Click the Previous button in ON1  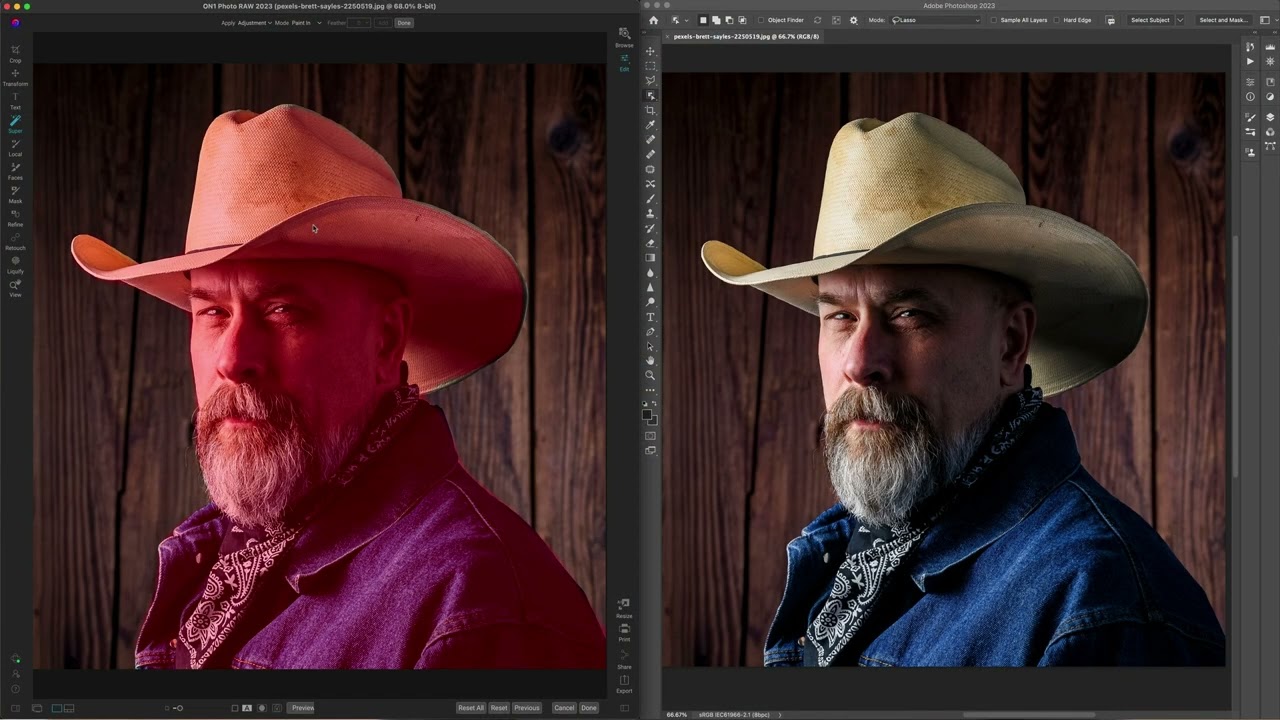527,708
